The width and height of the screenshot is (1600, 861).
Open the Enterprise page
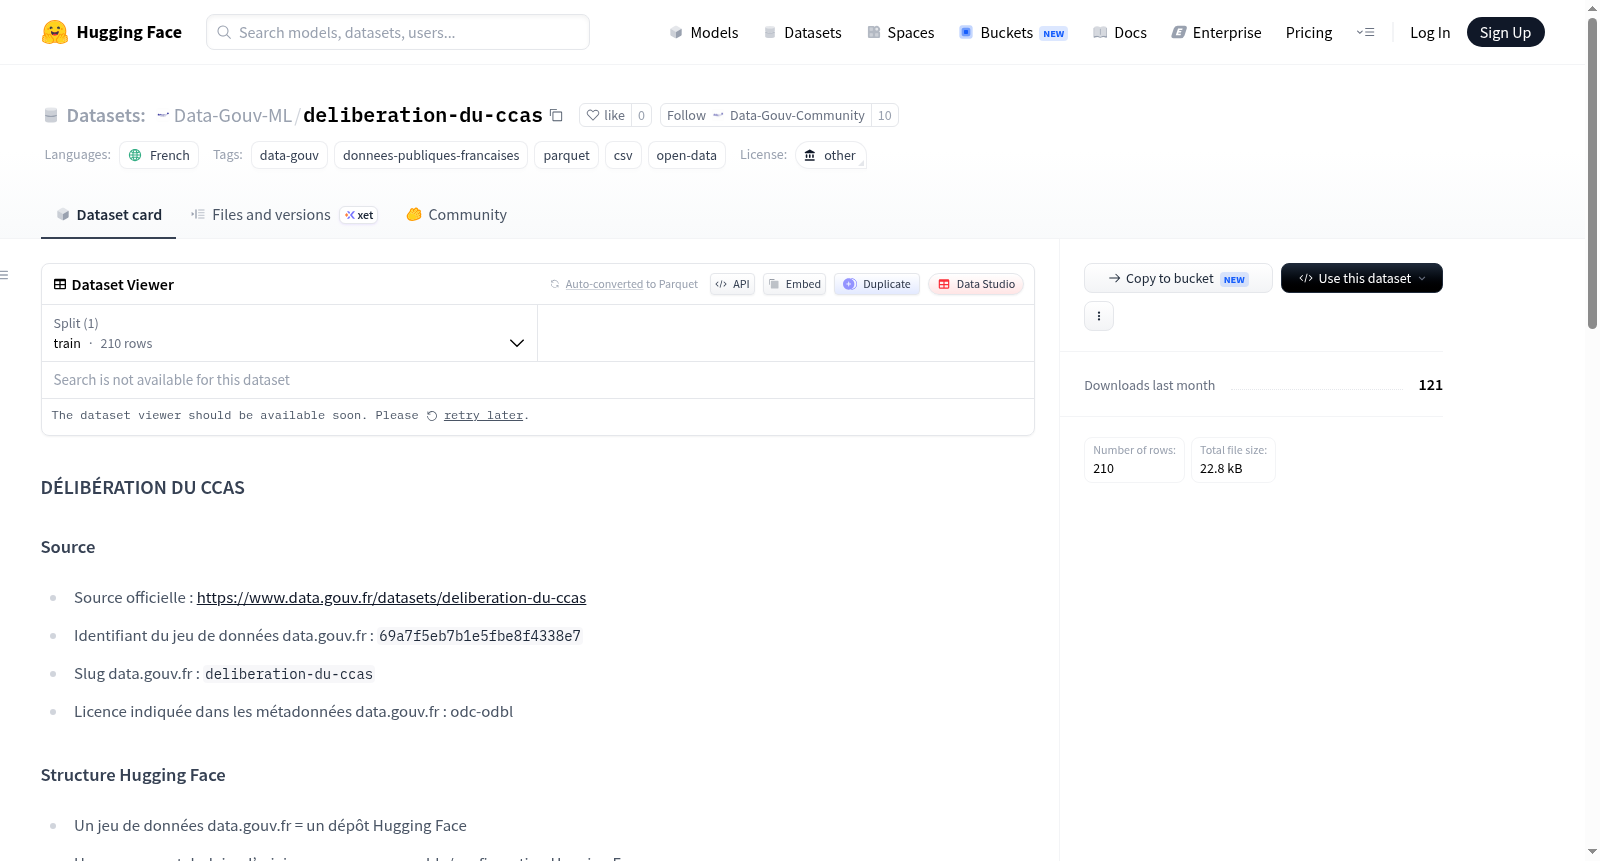(1216, 33)
